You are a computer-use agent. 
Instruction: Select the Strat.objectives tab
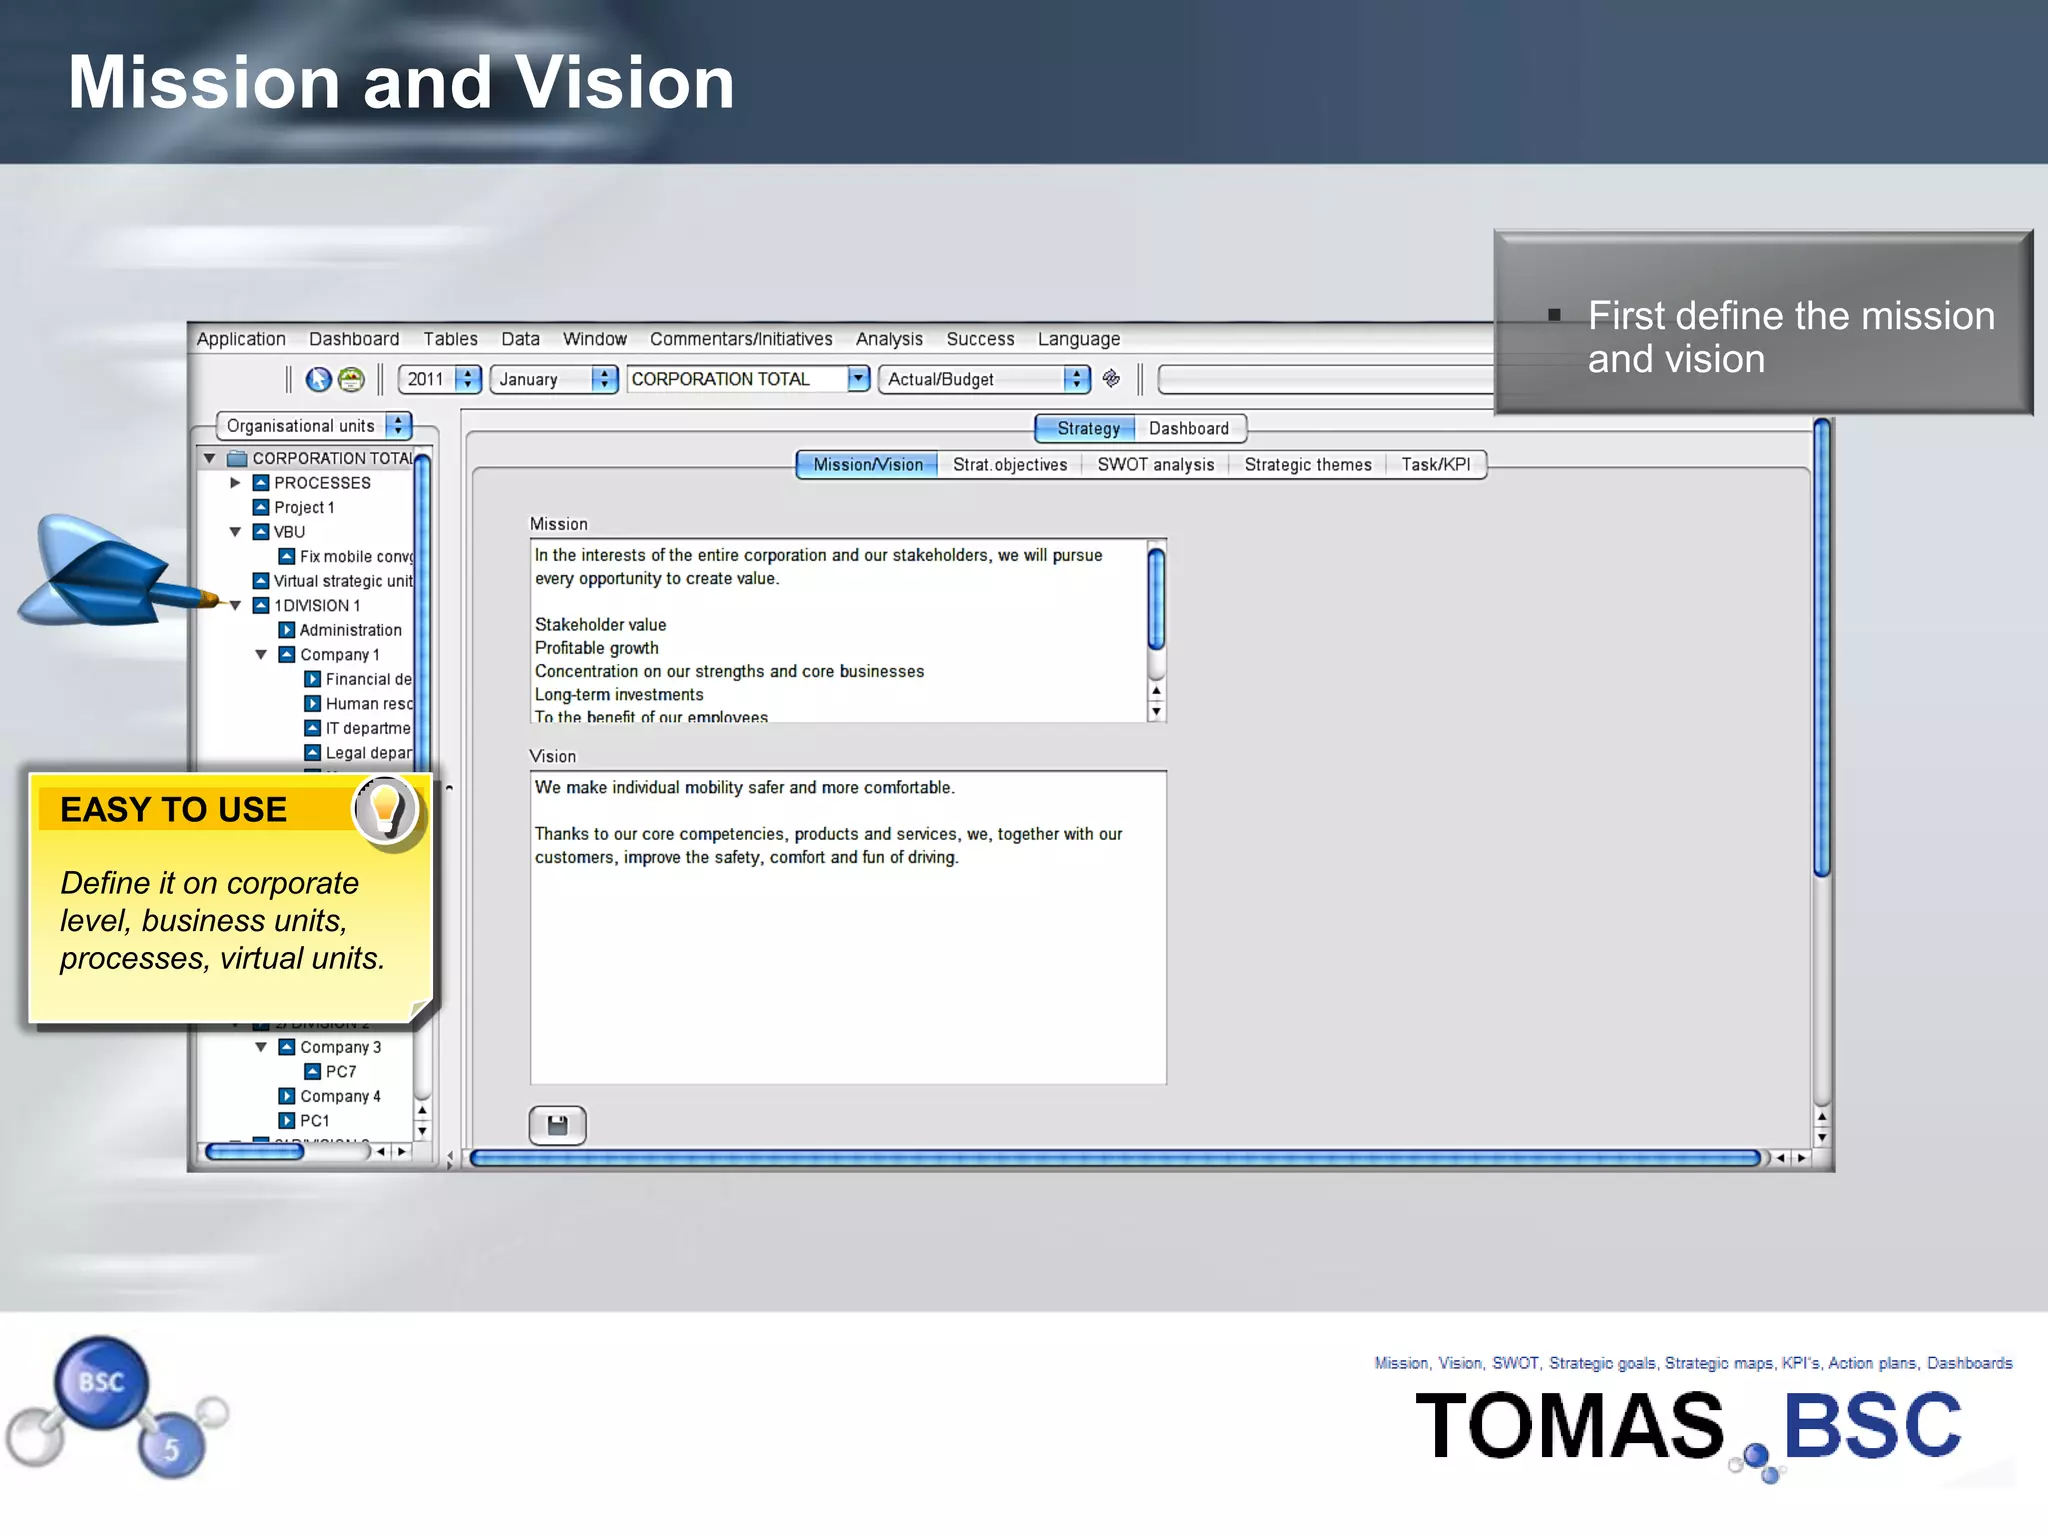(1010, 465)
